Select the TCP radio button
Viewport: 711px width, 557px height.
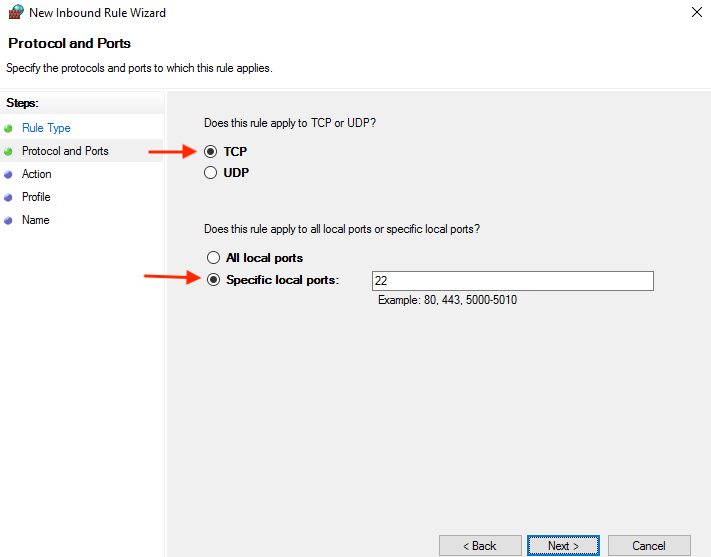(x=210, y=151)
